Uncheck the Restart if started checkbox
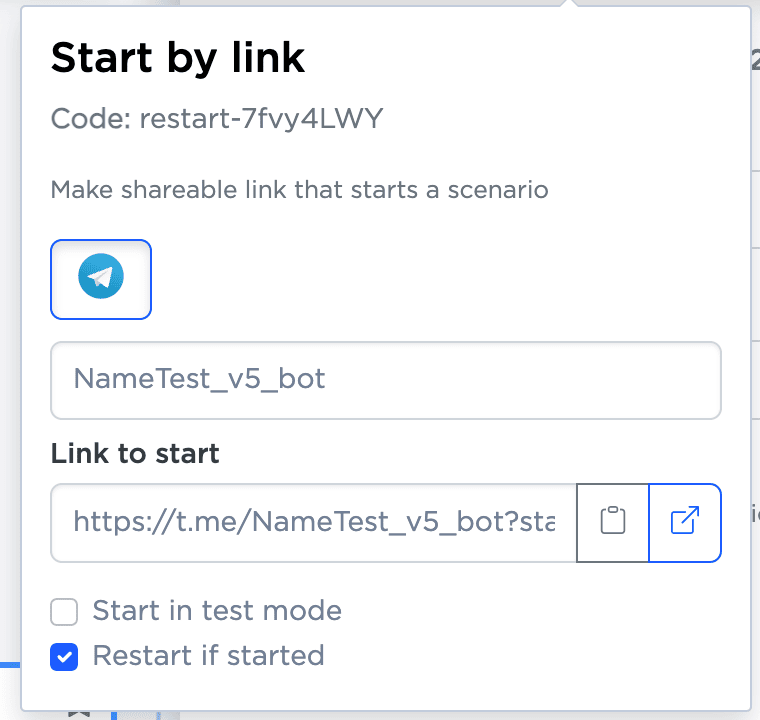The image size is (760, 720). point(65,657)
